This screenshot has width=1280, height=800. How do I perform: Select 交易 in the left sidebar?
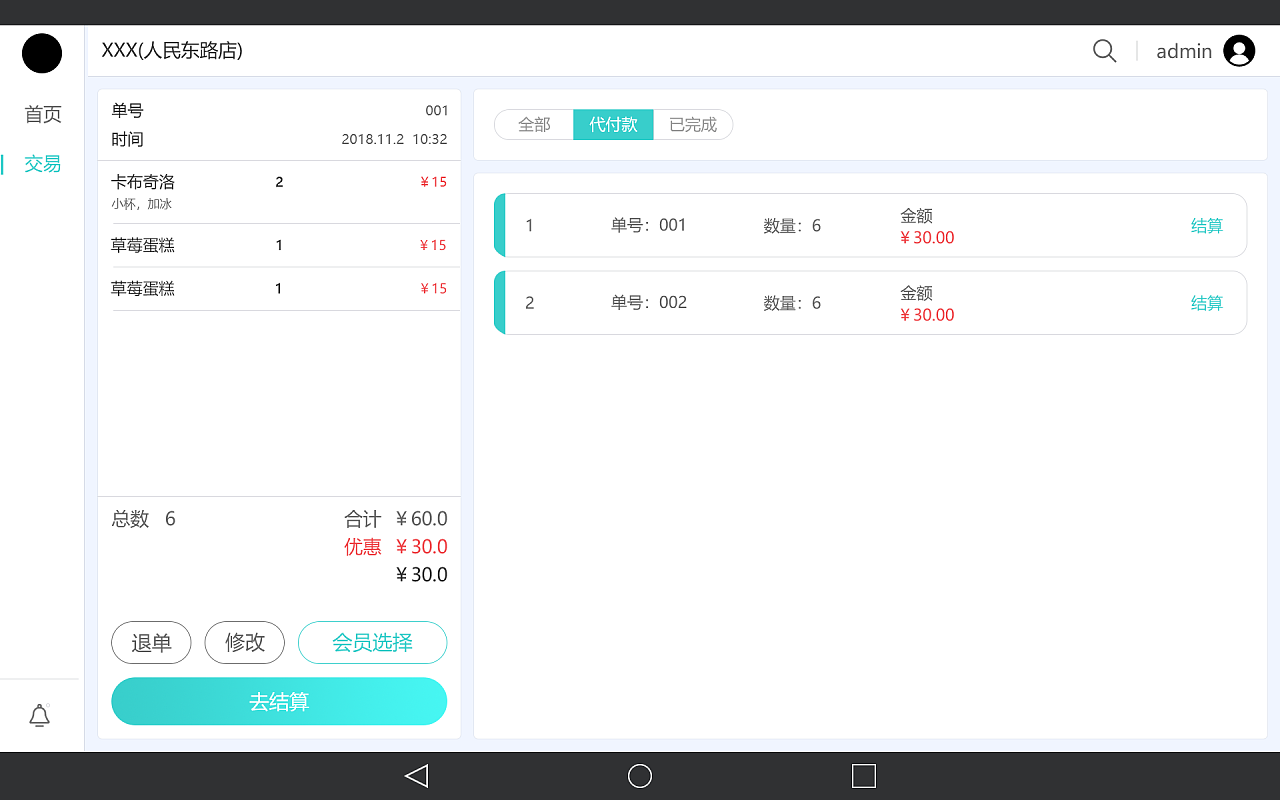pyautogui.click(x=41, y=163)
